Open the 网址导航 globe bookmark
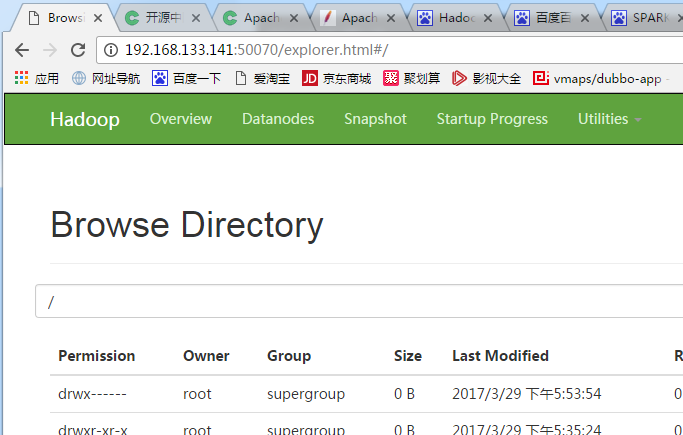This screenshot has width=683, height=435. click(106, 78)
